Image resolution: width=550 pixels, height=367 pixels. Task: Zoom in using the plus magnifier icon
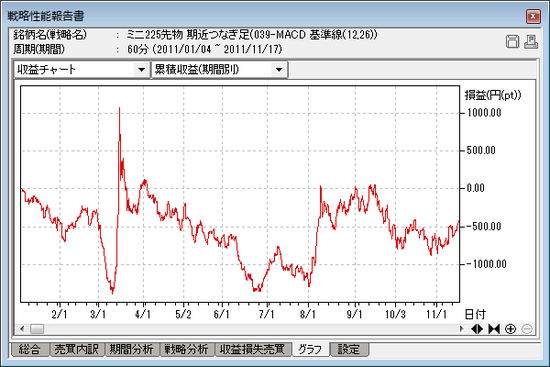[510, 329]
